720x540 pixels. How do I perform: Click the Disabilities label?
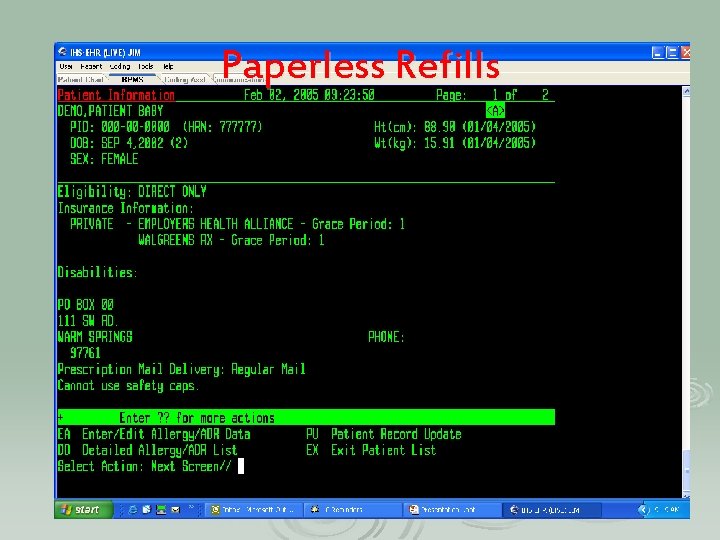pyautogui.click(x=97, y=272)
